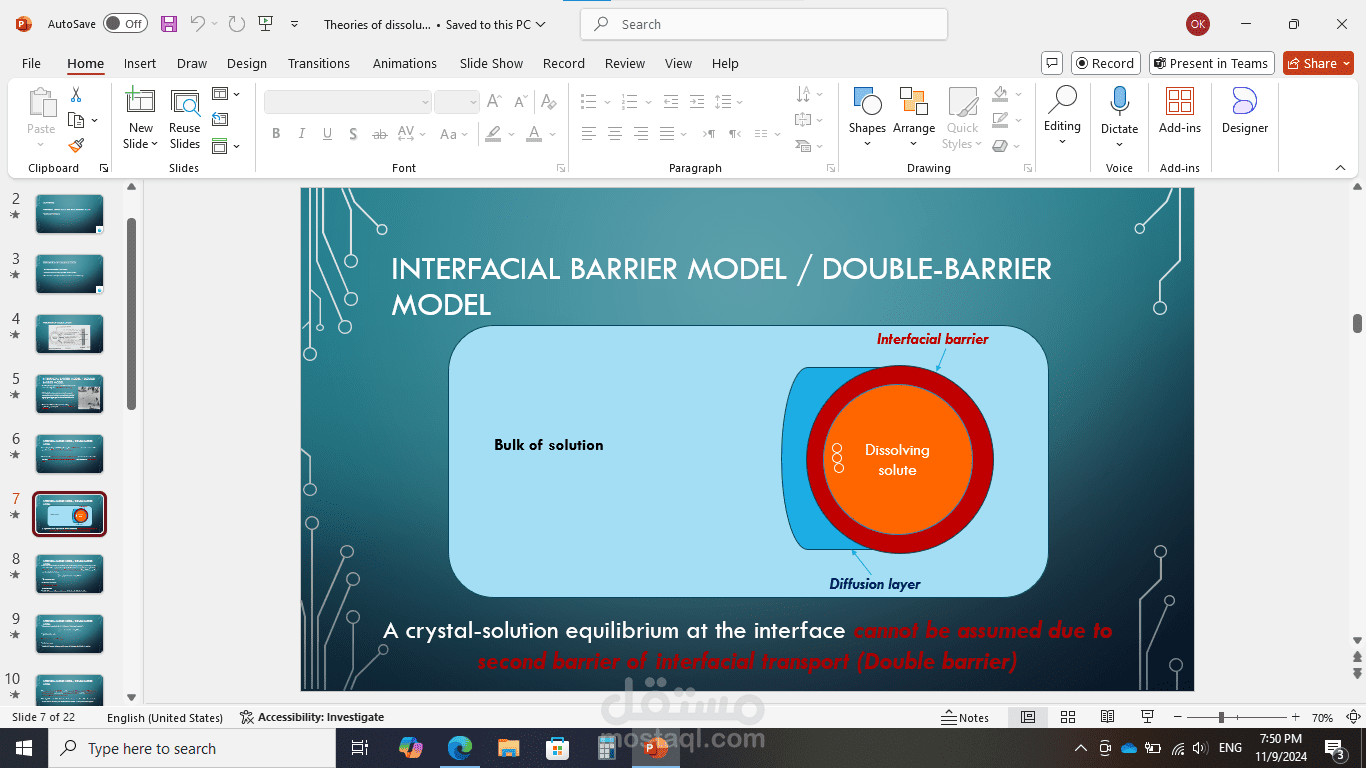Open Reading View from status bar
The height and width of the screenshot is (768, 1366).
[1107, 717]
